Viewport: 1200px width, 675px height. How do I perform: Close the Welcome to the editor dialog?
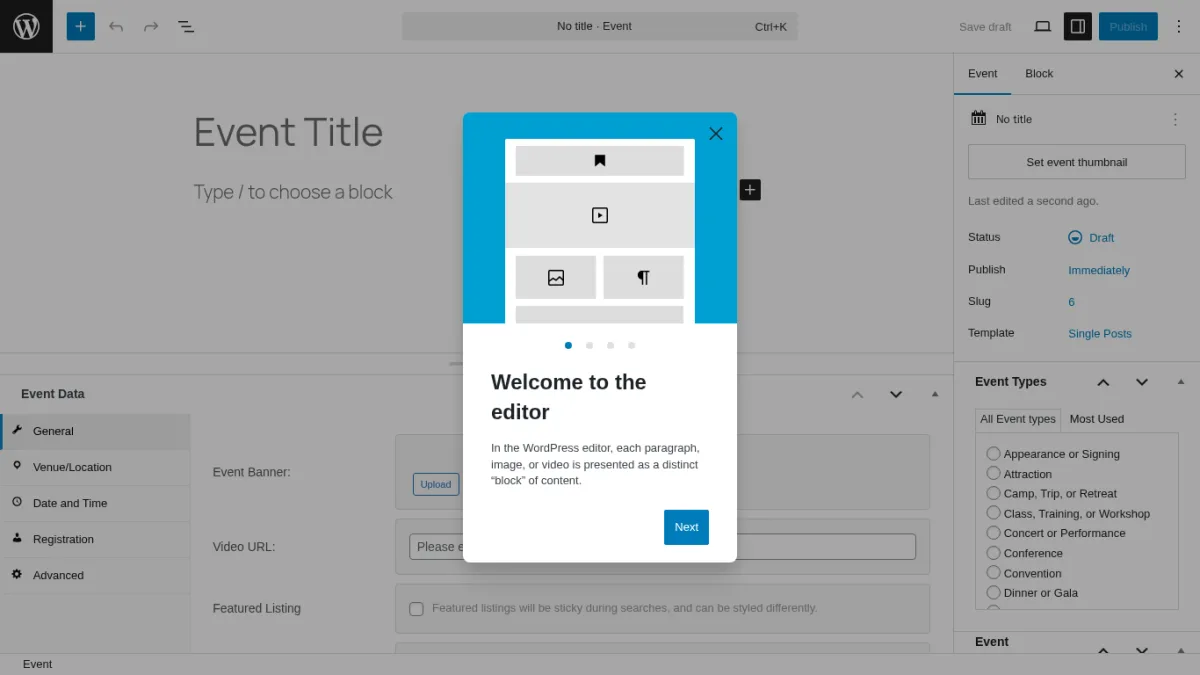pyautogui.click(x=715, y=133)
